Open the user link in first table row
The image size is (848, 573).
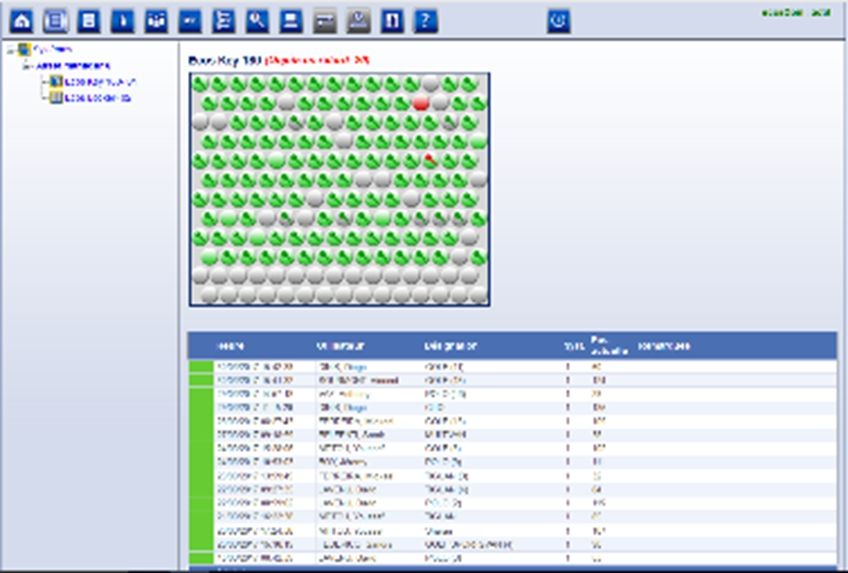[x=344, y=367]
